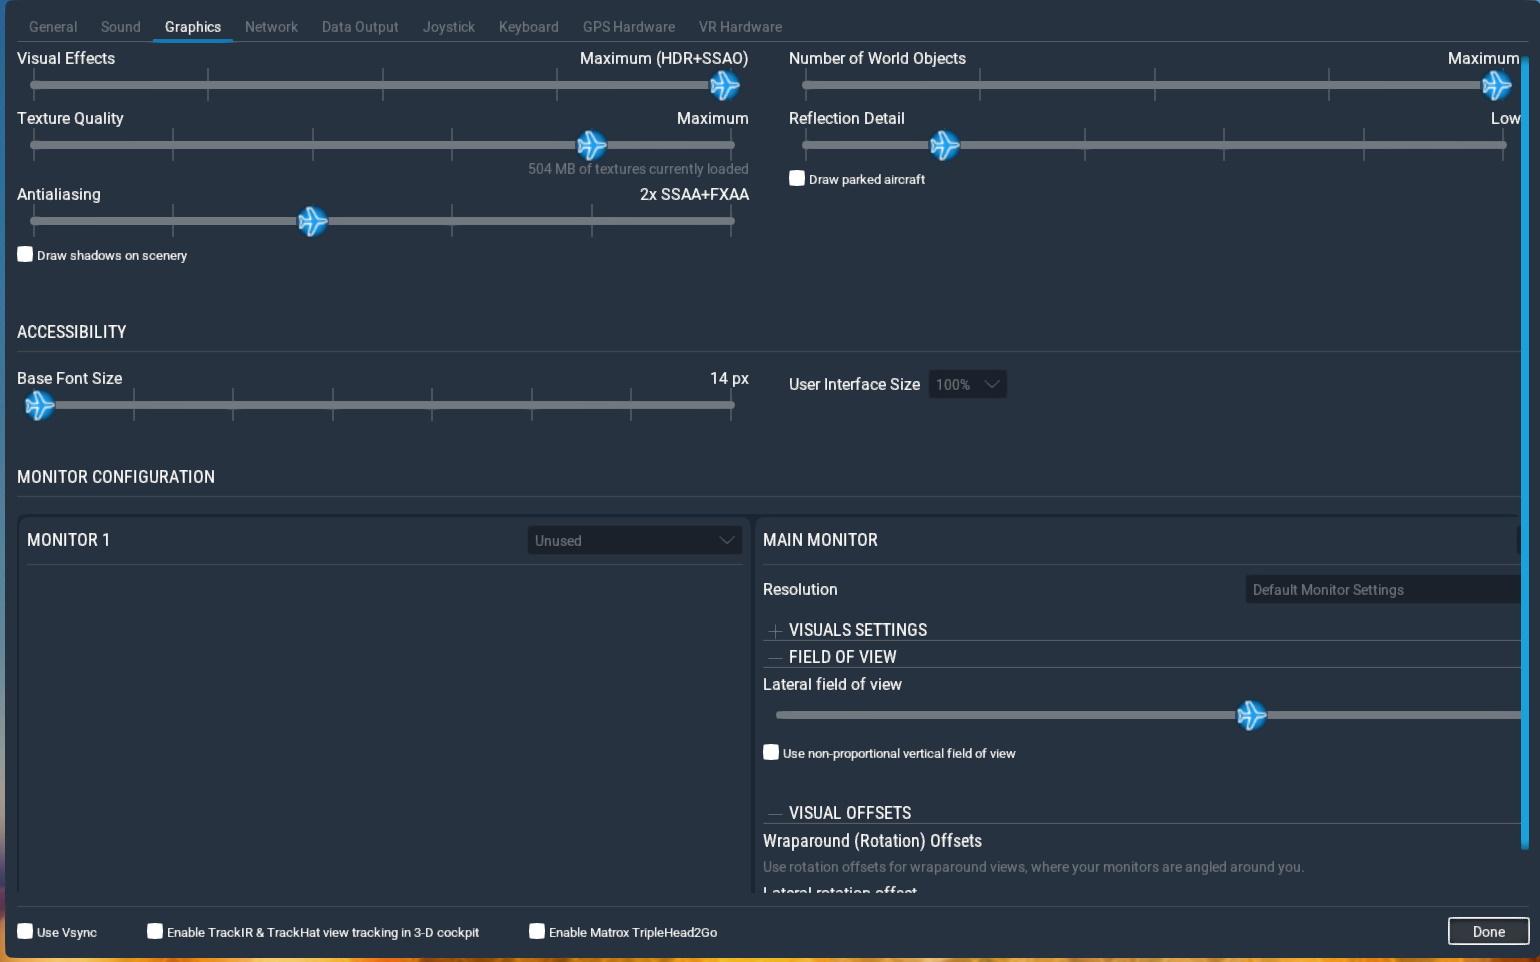The width and height of the screenshot is (1540, 962).
Task: Expand the Visuals Settings plus icon
Action: pyautogui.click(x=775, y=631)
